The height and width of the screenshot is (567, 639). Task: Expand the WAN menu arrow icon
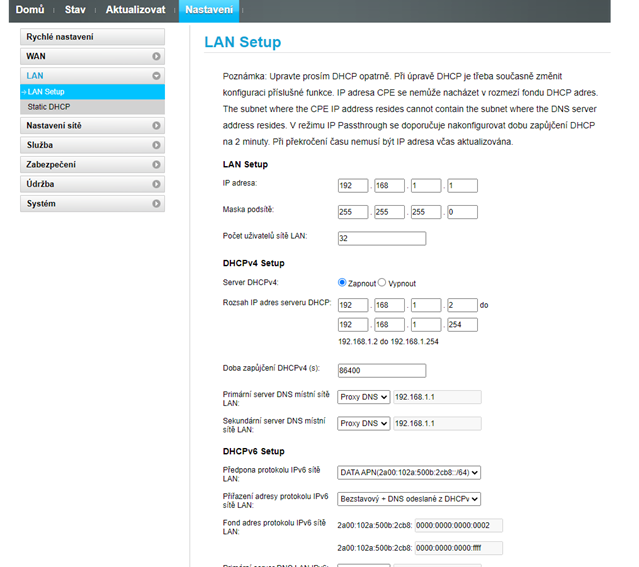(156, 57)
